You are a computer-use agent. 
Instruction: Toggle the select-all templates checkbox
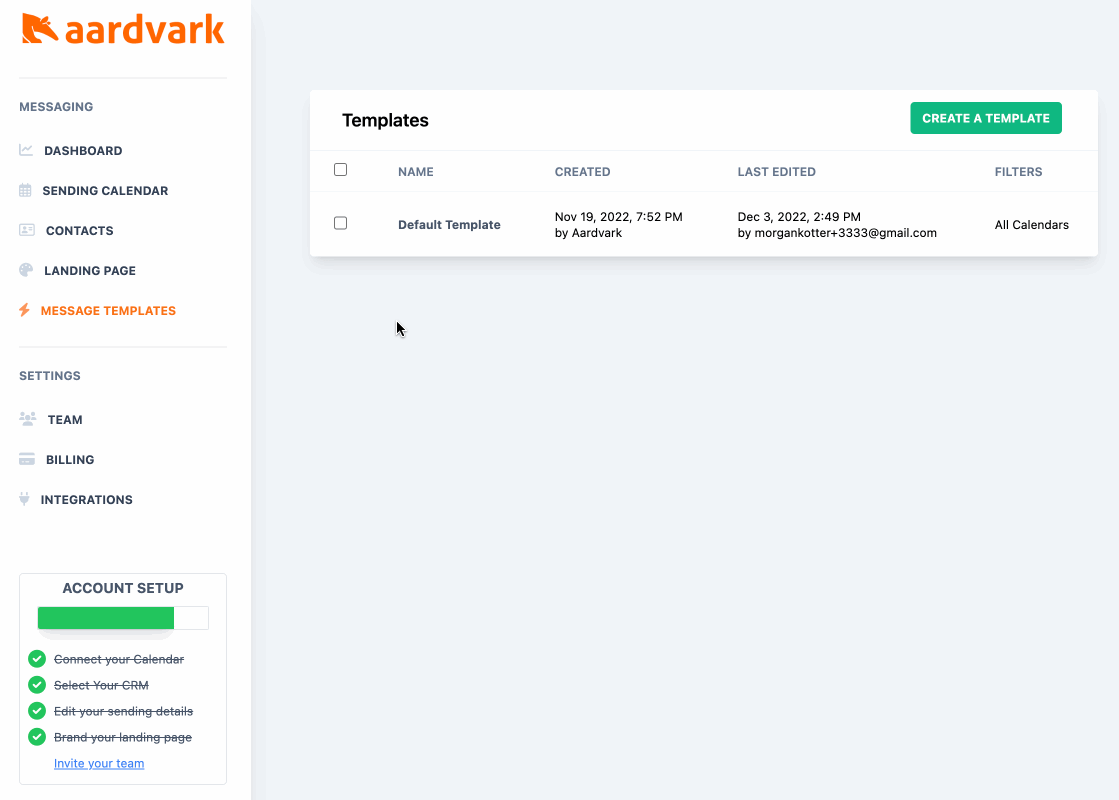(340, 170)
